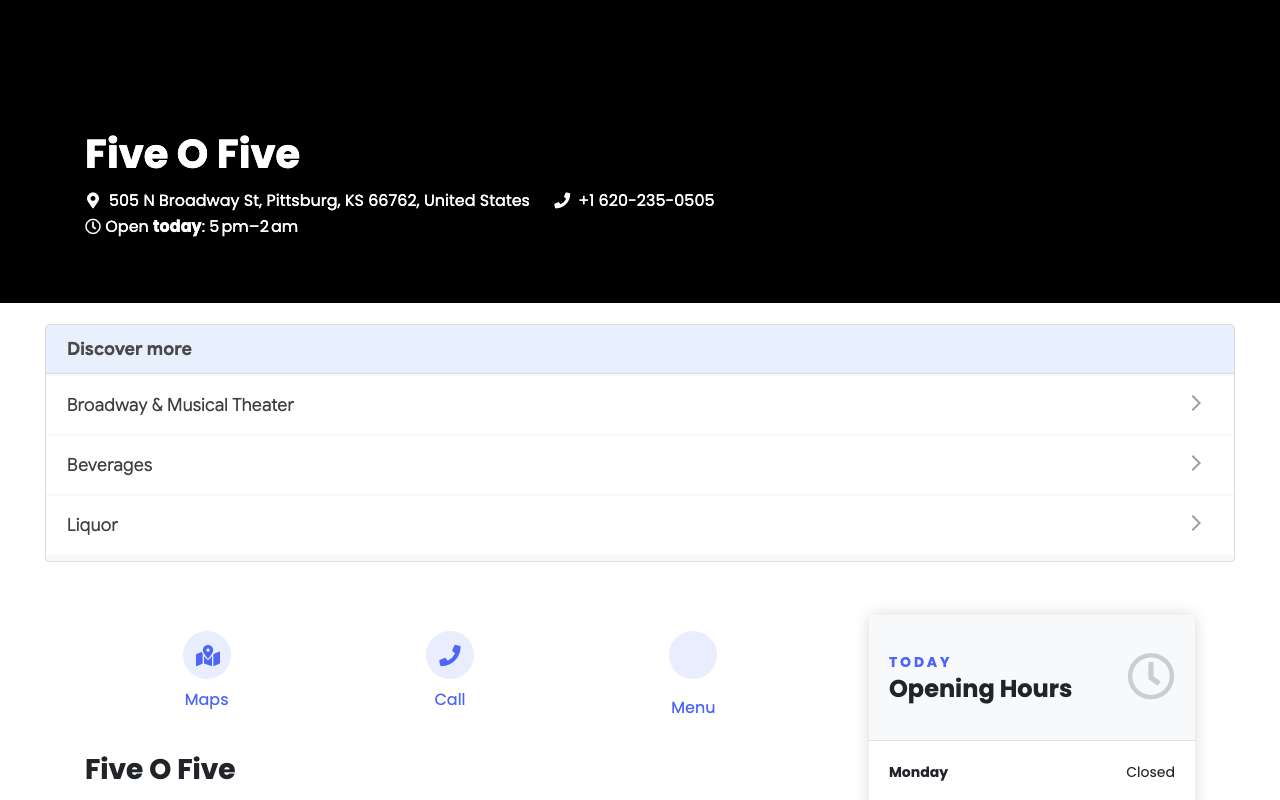Open the Liquor list entry
The width and height of the screenshot is (1280, 800).
(640, 524)
